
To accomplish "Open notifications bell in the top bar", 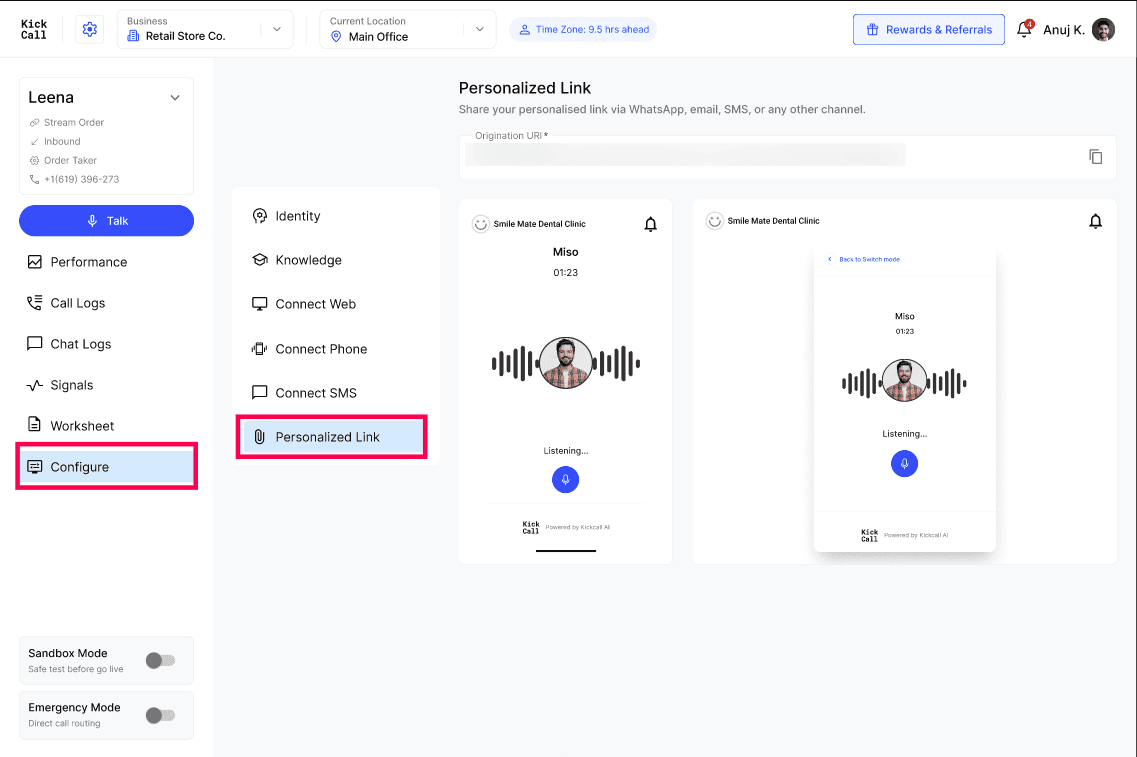I will tap(1024, 29).
